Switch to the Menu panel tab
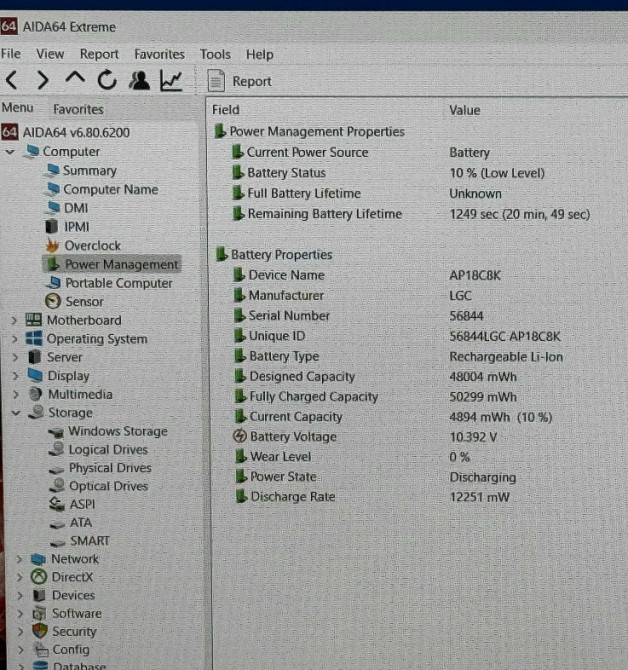The height and width of the screenshot is (670, 628). [x=18, y=107]
